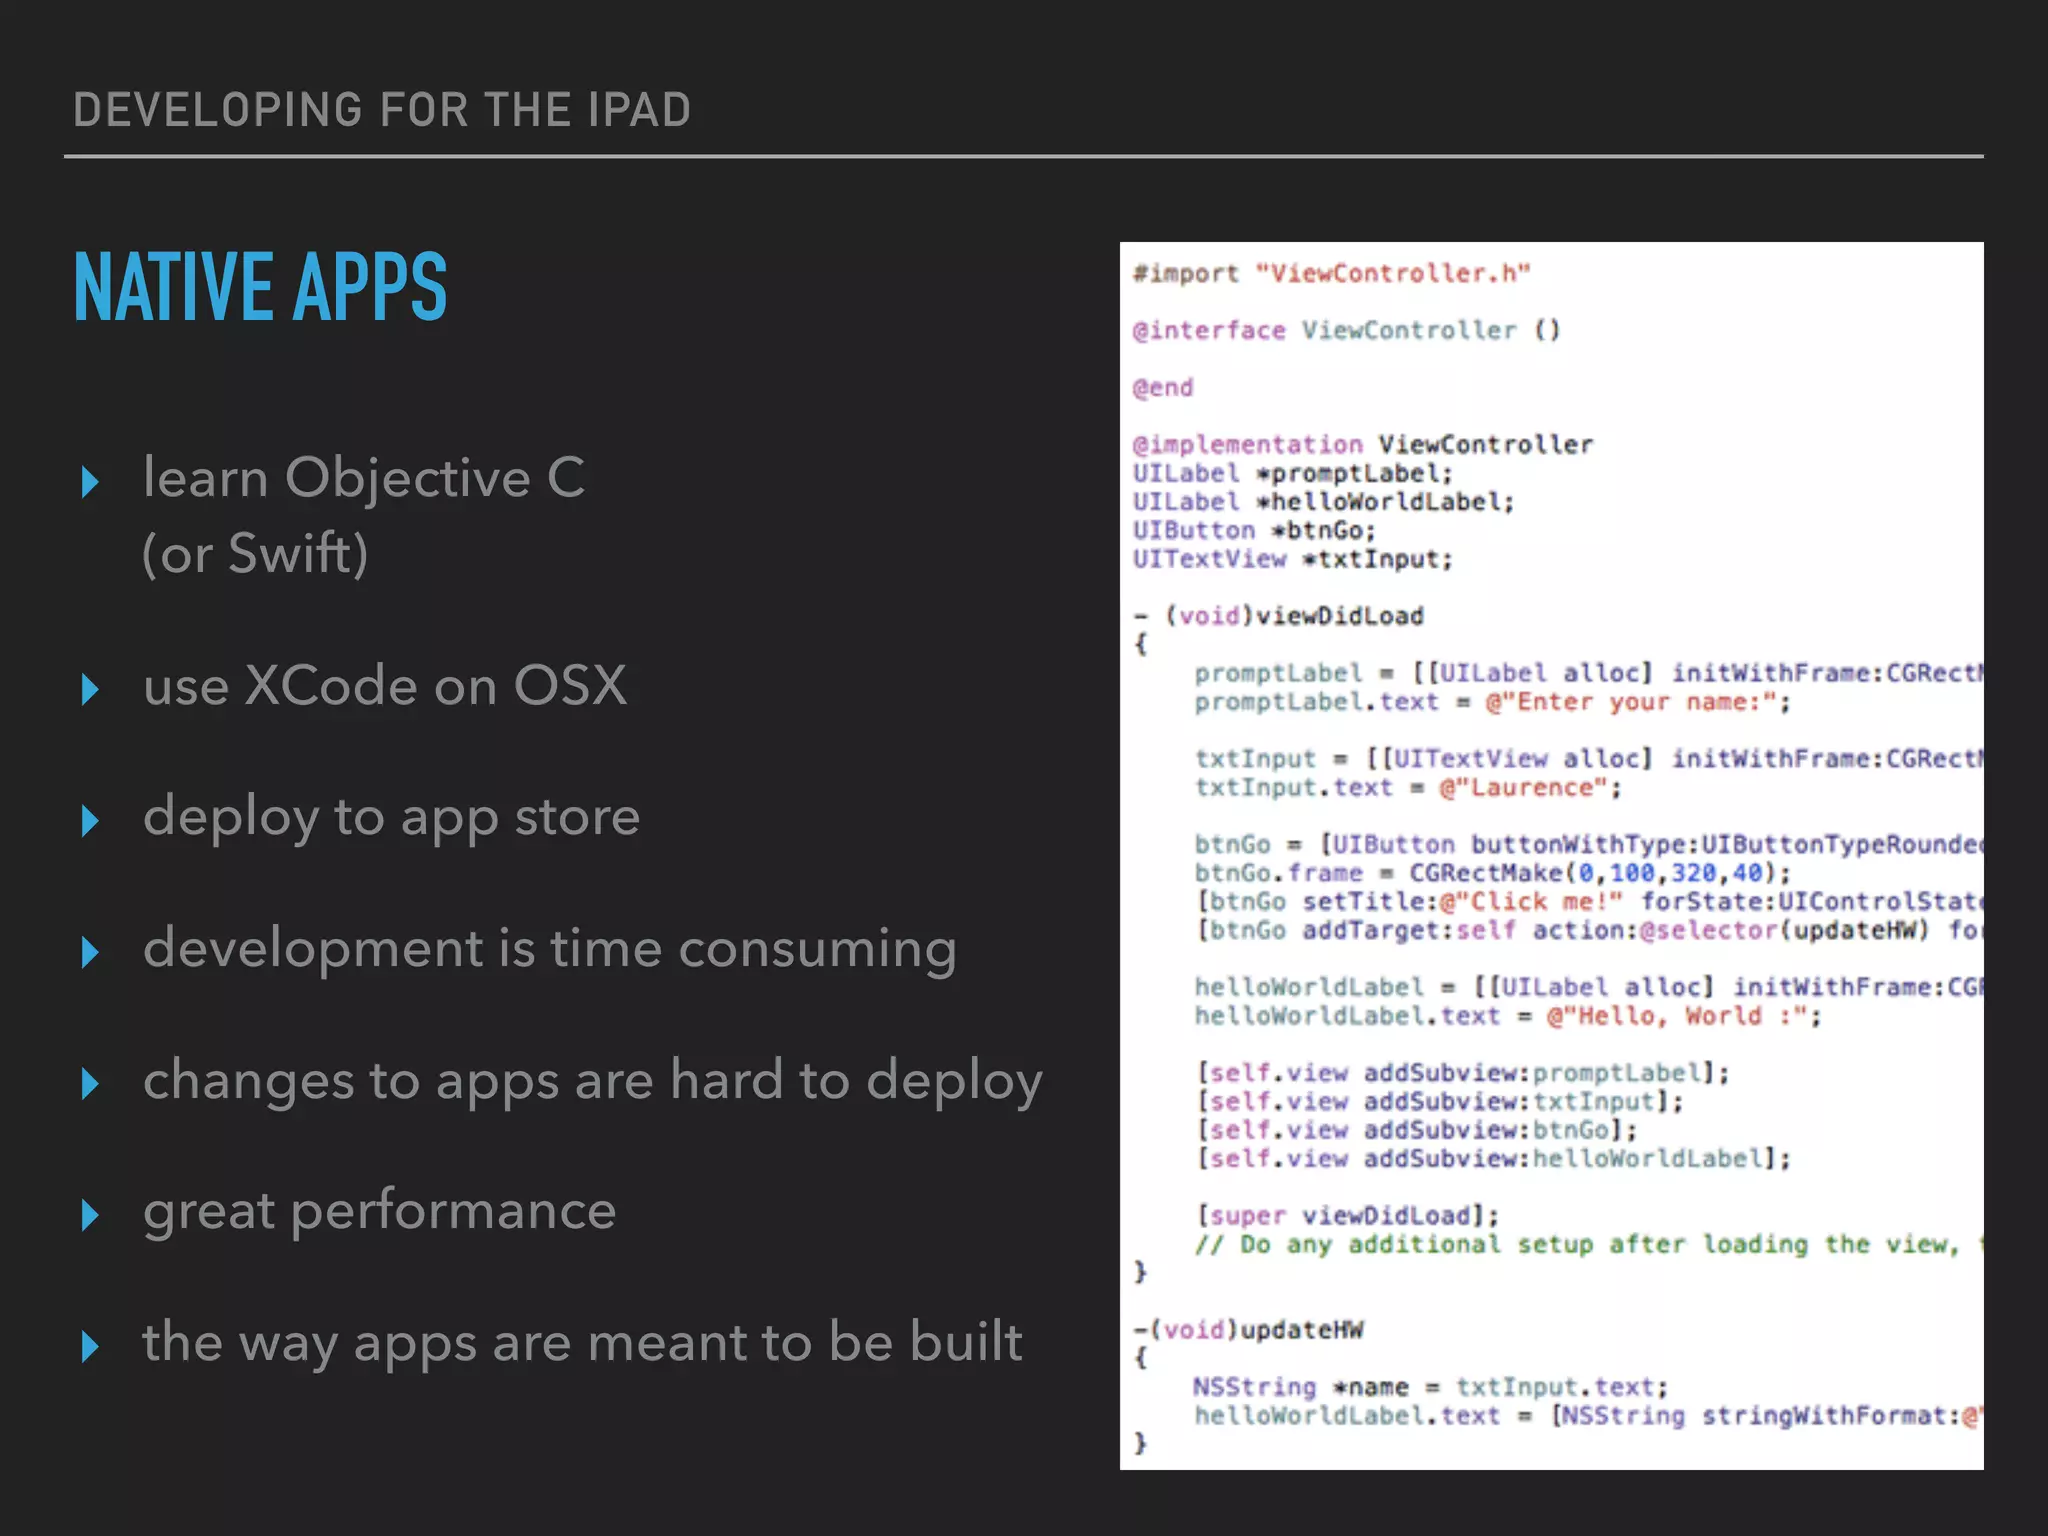Click the NSString stringWithFormat code line

click(1589, 1416)
